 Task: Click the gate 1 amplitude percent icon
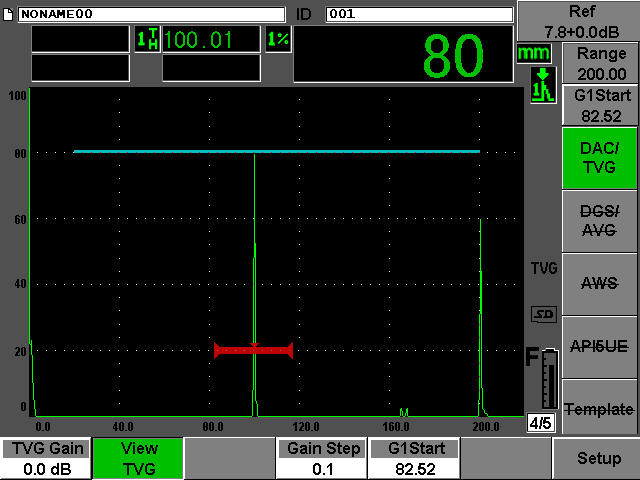tap(277, 40)
